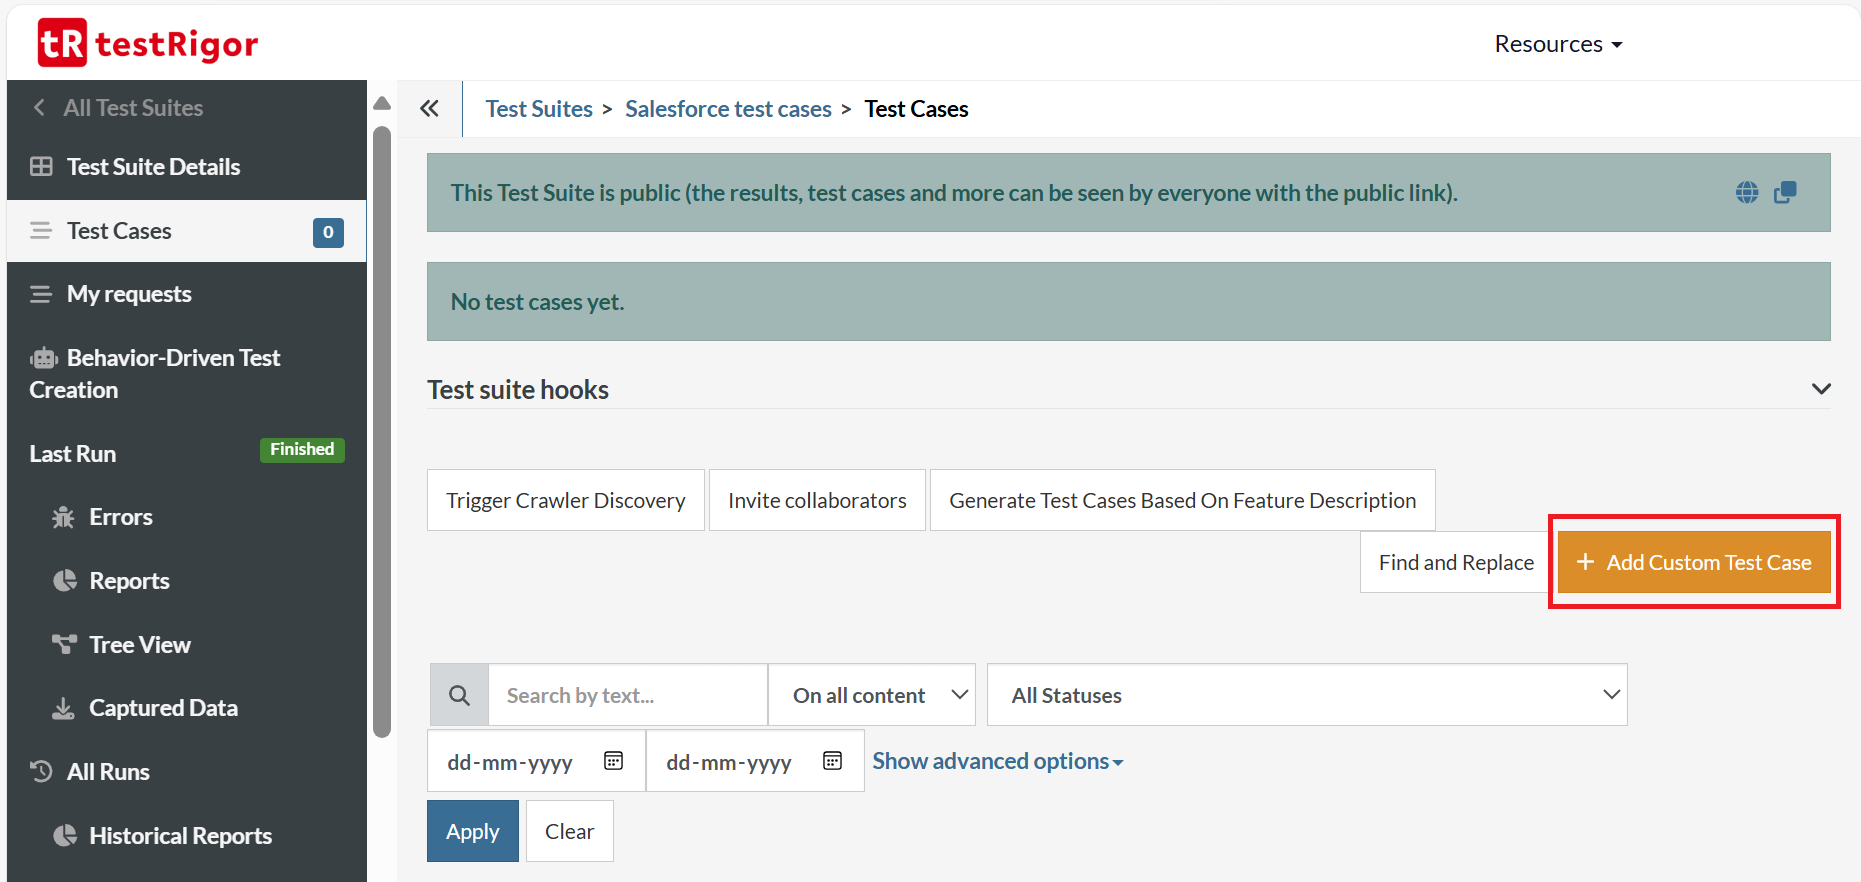Click the testRigor logo
This screenshot has width=1861, height=882.
pyautogui.click(x=148, y=43)
